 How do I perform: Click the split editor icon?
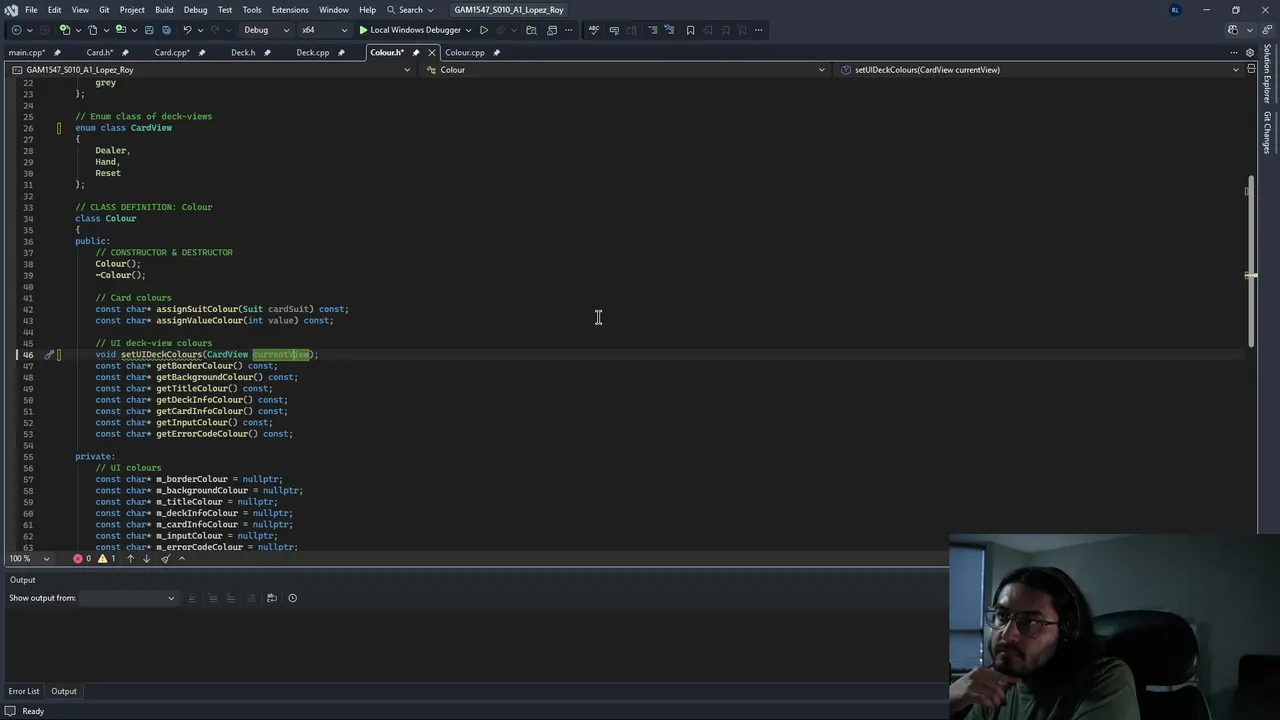click(x=1251, y=70)
